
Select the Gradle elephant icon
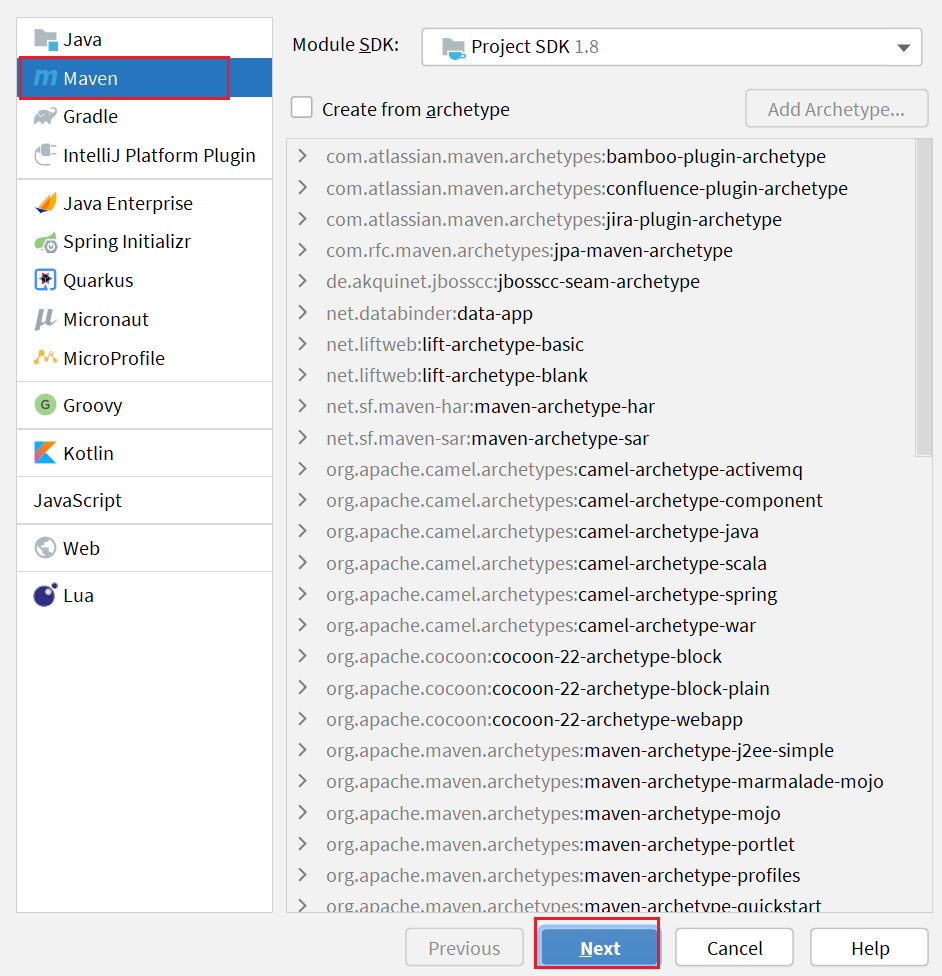pos(45,116)
